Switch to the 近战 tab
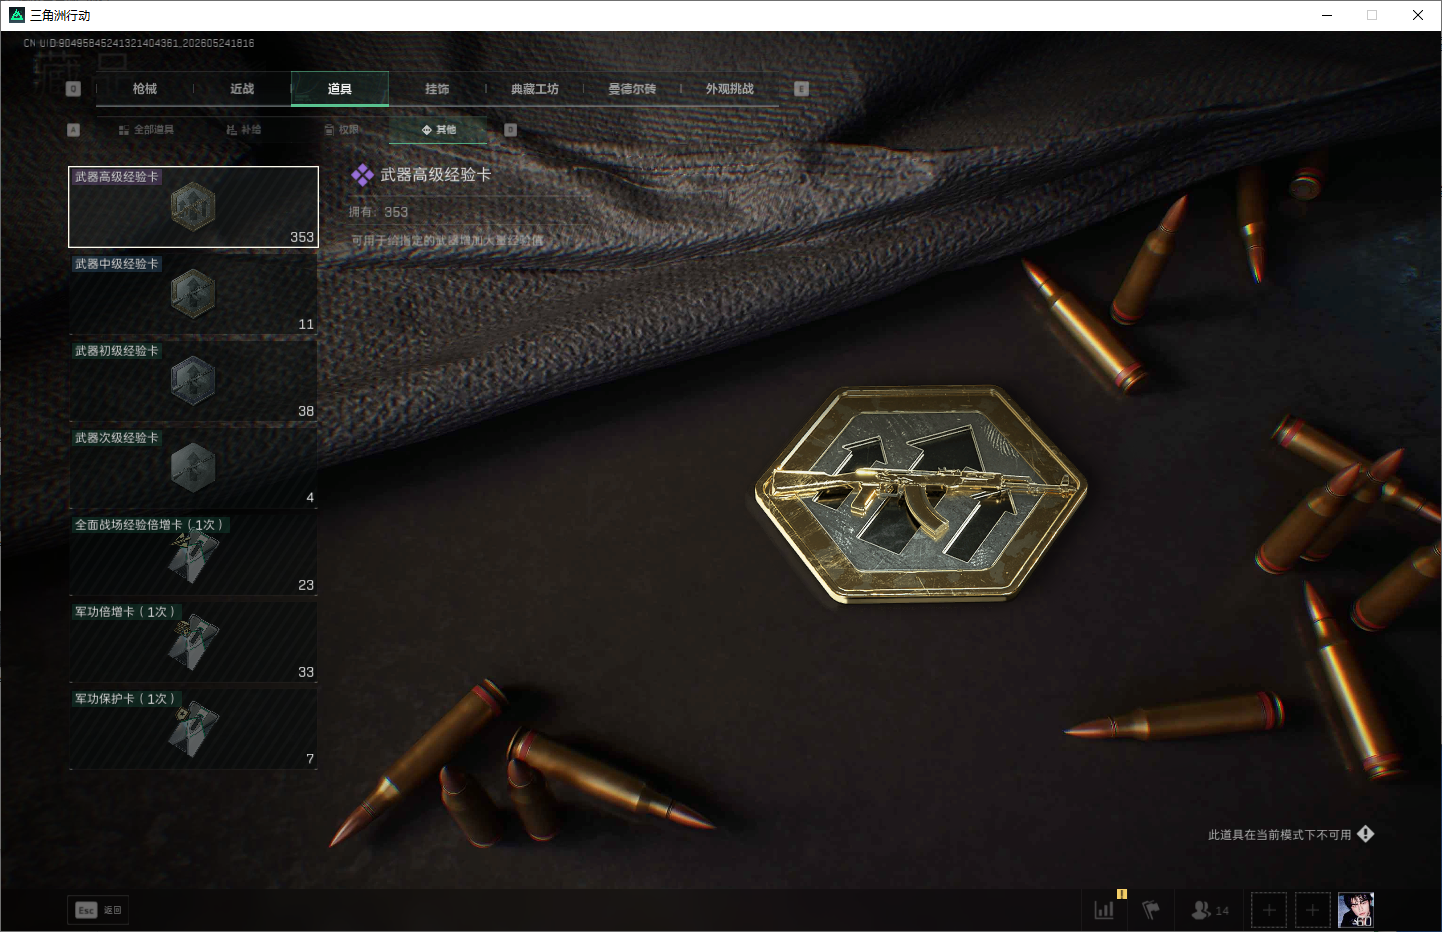Screen dimensions: 1442x932 point(242,89)
